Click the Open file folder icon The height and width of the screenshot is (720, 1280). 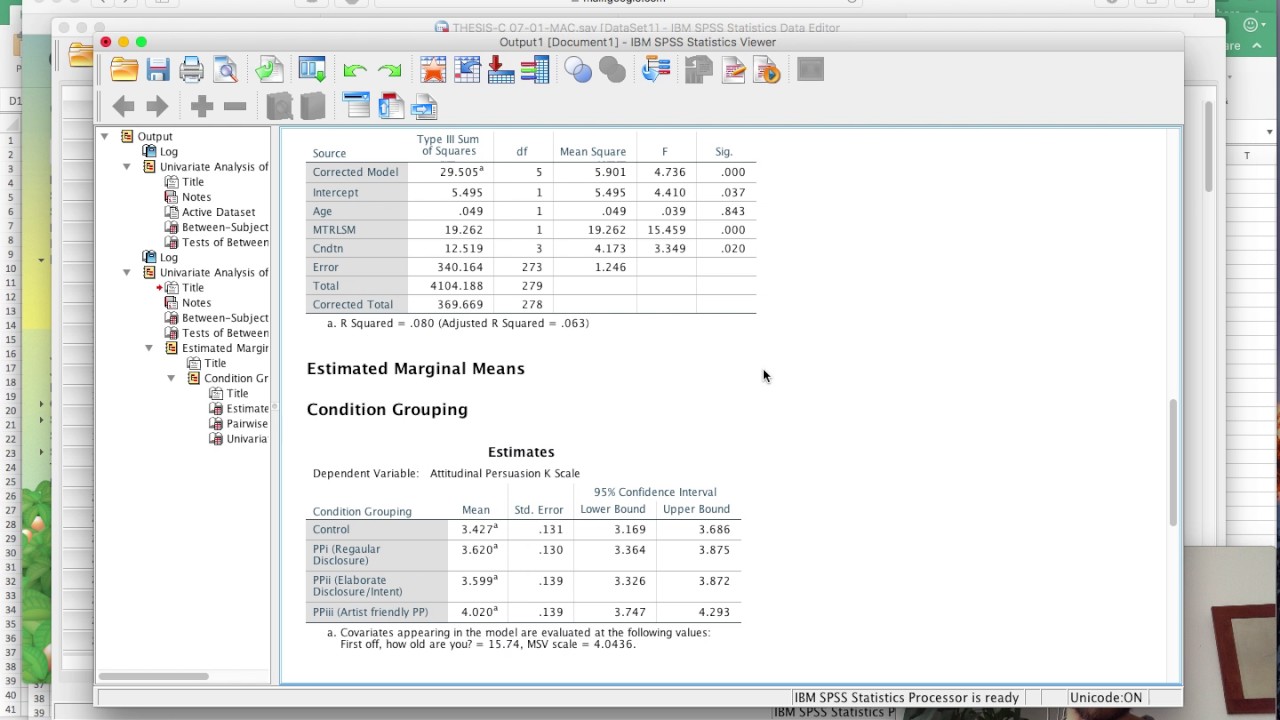pos(124,69)
